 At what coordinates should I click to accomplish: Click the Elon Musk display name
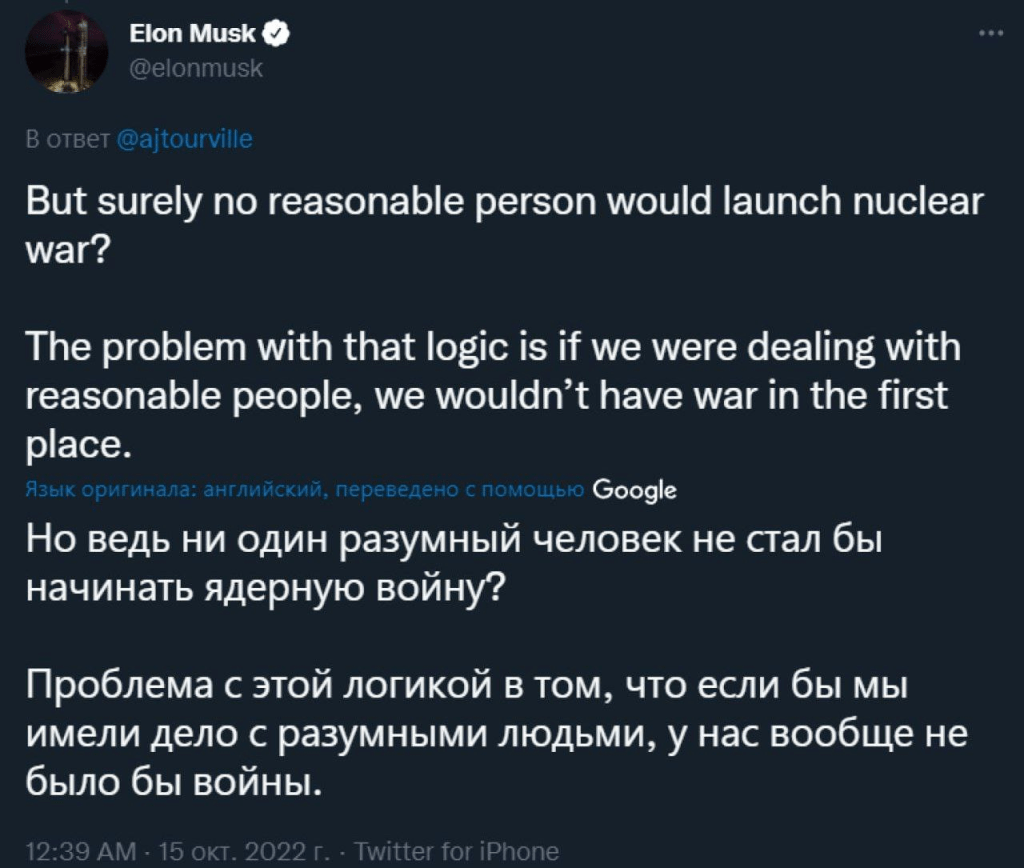[x=193, y=37]
